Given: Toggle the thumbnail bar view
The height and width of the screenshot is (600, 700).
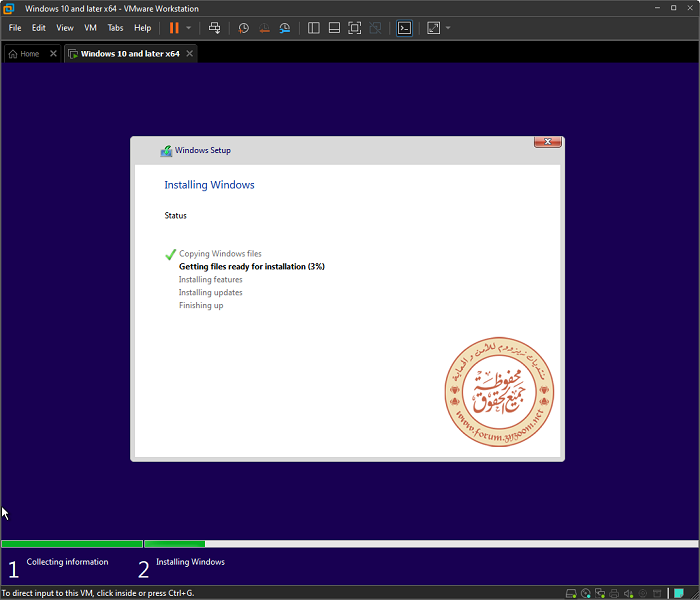Looking at the screenshot, I should point(334,28).
